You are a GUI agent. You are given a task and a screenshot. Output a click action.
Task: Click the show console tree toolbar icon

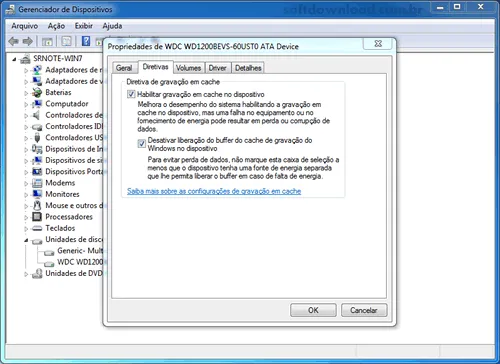click(x=47, y=42)
